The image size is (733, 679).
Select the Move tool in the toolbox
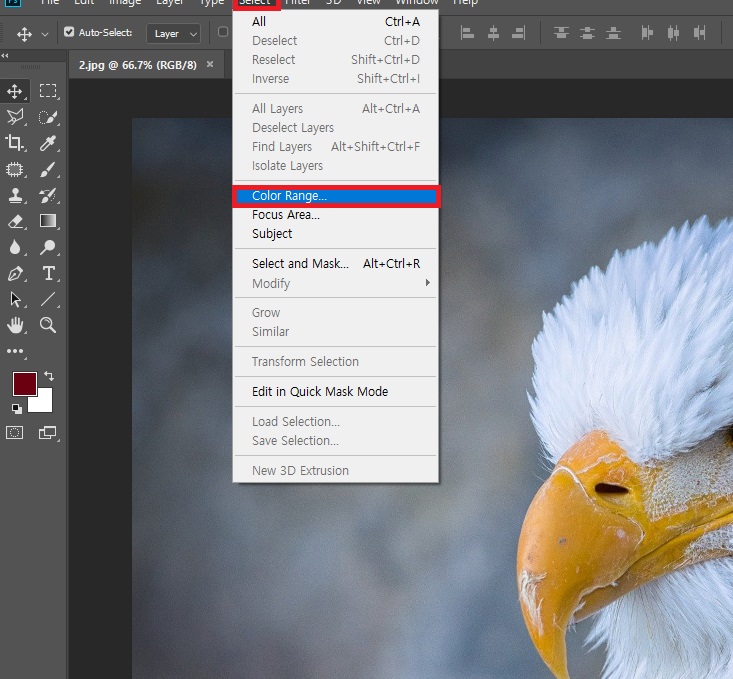pos(15,91)
